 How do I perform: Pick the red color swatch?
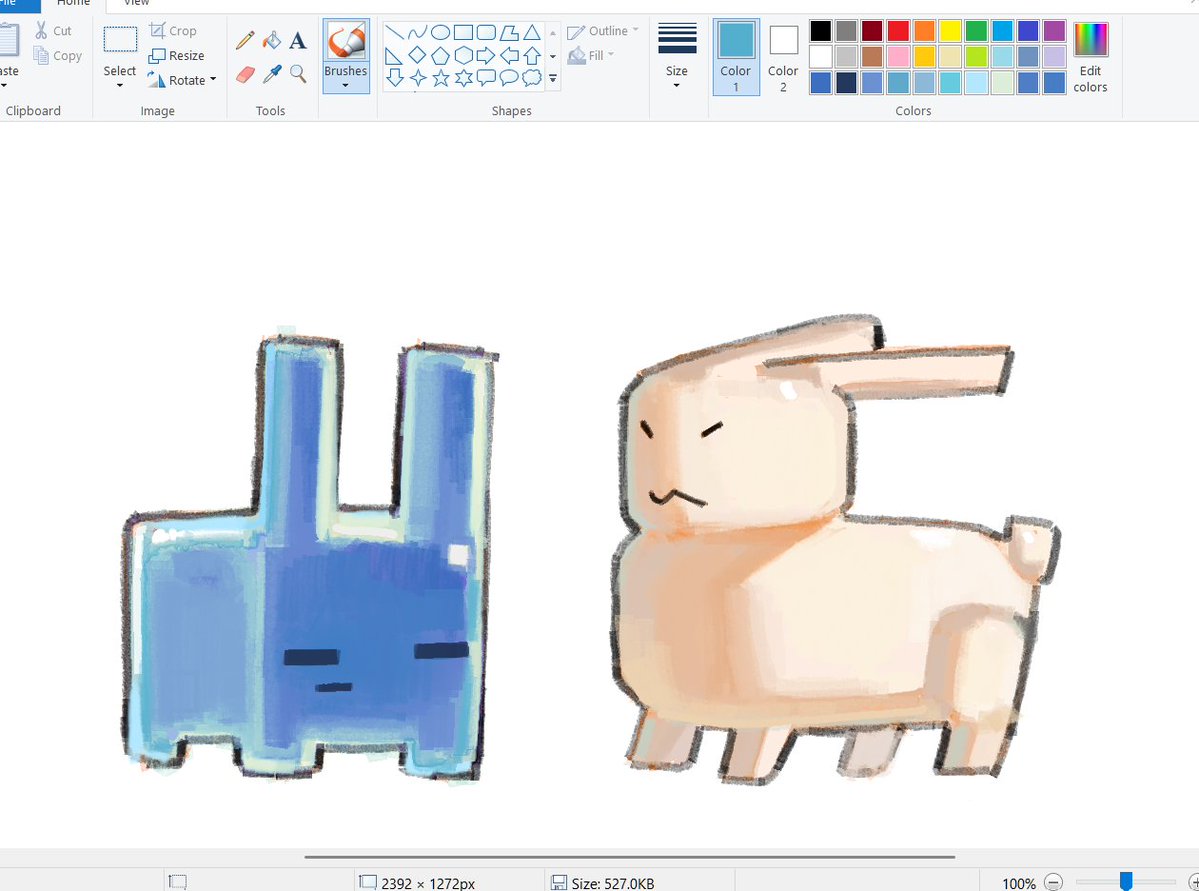[x=898, y=31]
